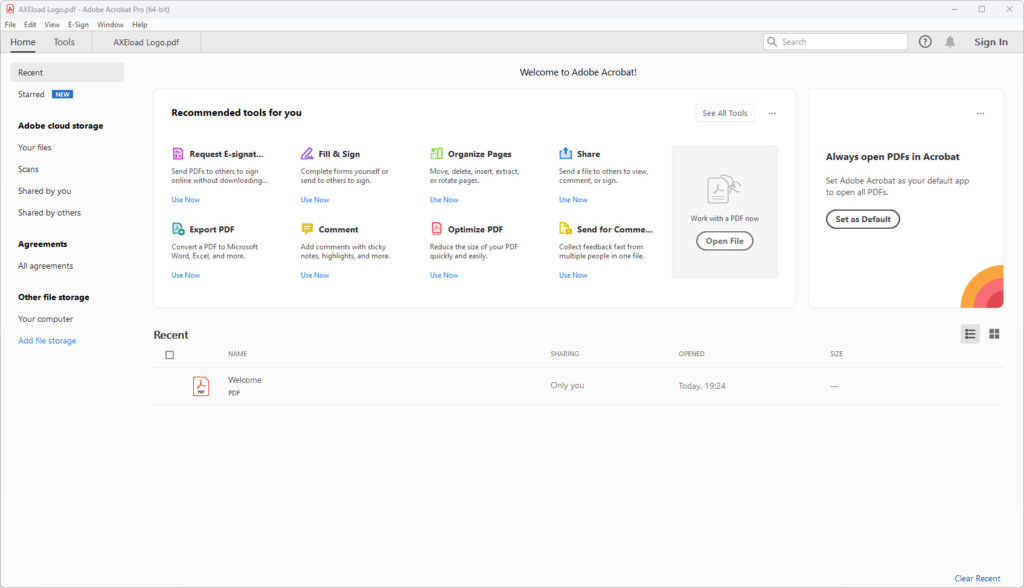Screen dimensions: 1024x588
Task: Open Your computer in sidebar
Action: [46, 319]
